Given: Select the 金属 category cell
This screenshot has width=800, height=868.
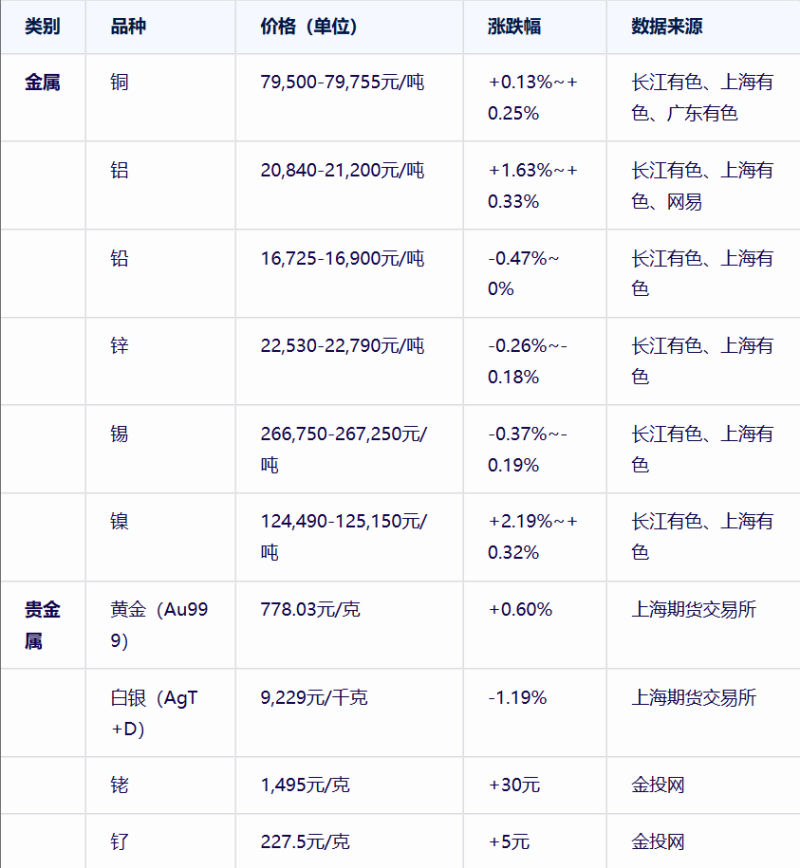Looking at the screenshot, I should point(42,82).
